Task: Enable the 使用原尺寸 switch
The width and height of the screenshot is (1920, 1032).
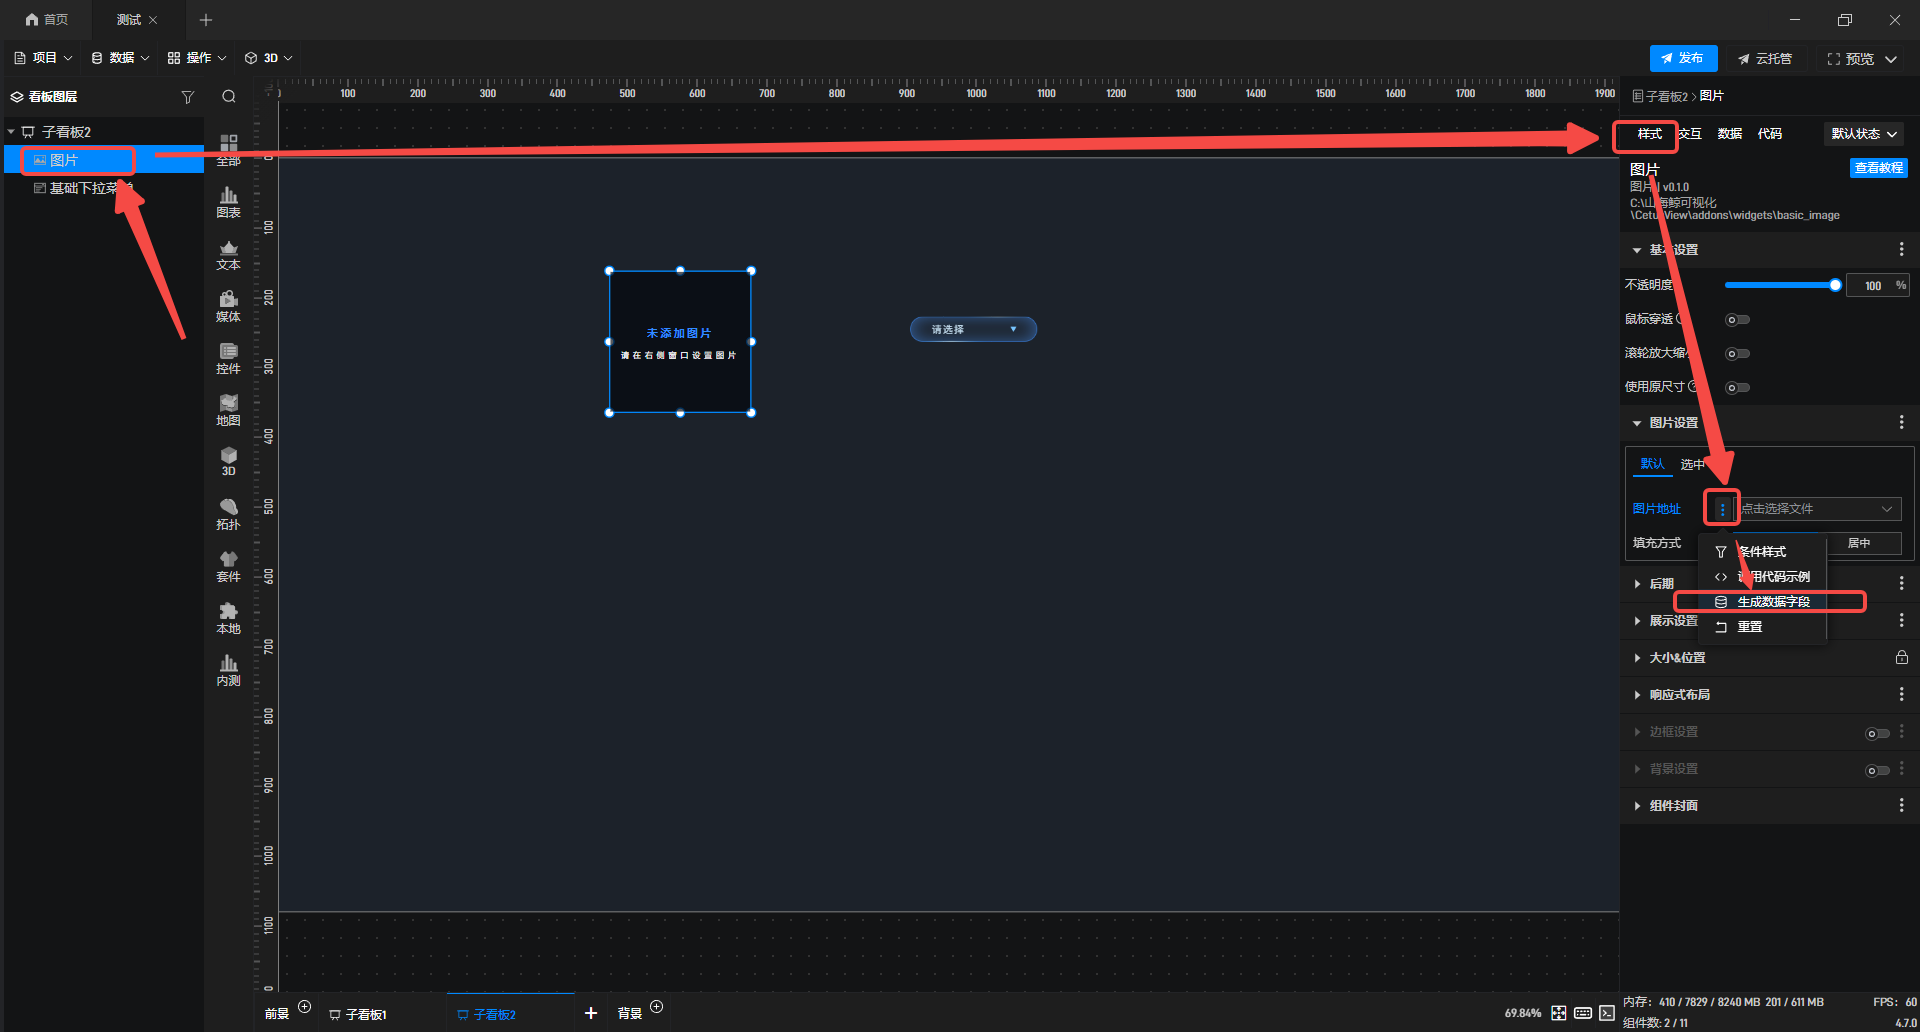Action: [x=1737, y=388]
